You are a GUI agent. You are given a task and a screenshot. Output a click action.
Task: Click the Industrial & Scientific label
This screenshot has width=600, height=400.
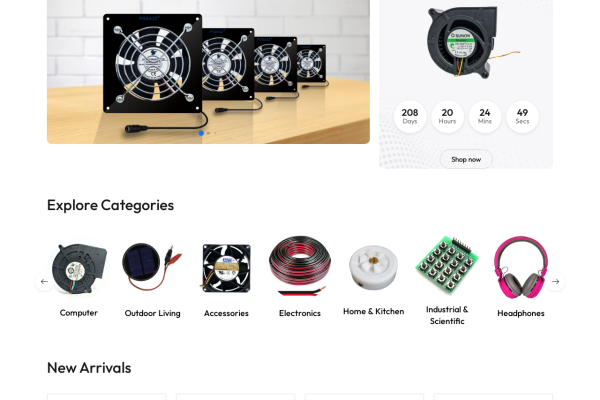coord(447,315)
